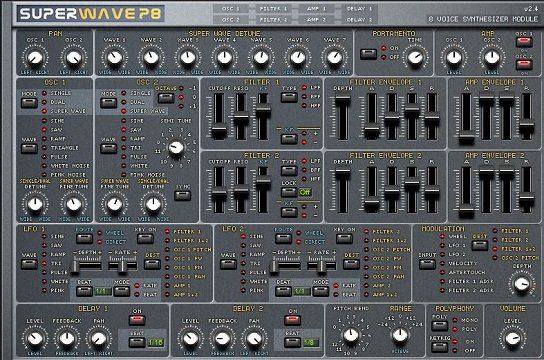Viewport: 544px width, 360px height.
Task: Click the OSC 2 Octave button
Action: click(x=166, y=98)
